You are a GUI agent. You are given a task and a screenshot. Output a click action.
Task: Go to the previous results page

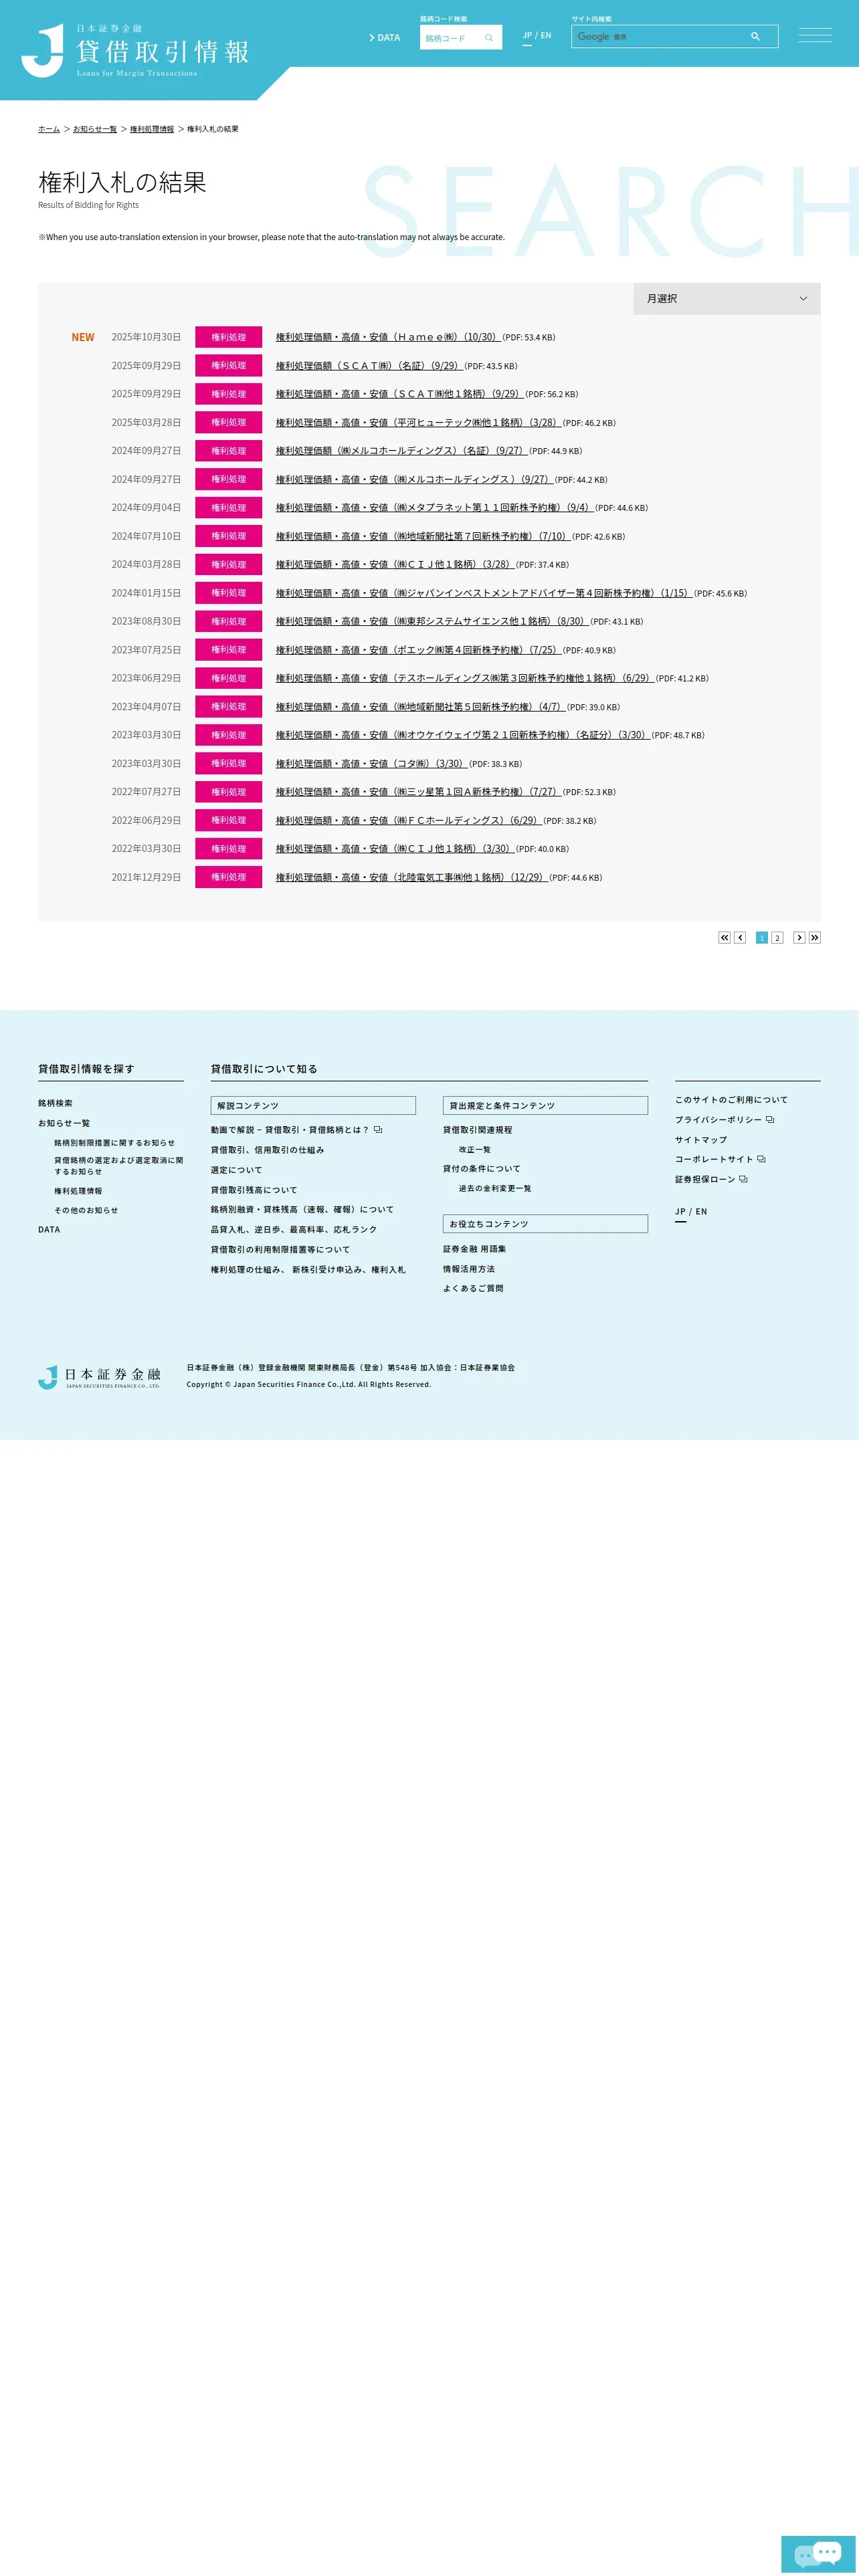740,938
